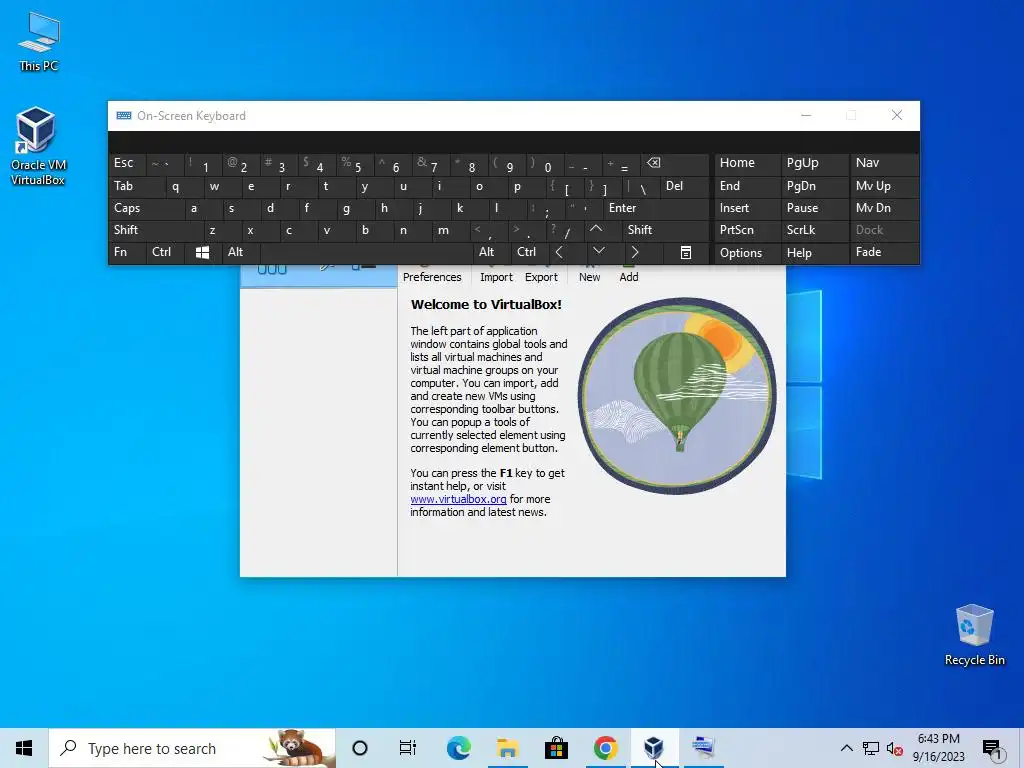The image size is (1024, 768).
Task: Click Export in VirtualBox toolbar
Action: pyautogui.click(x=541, y=272)
